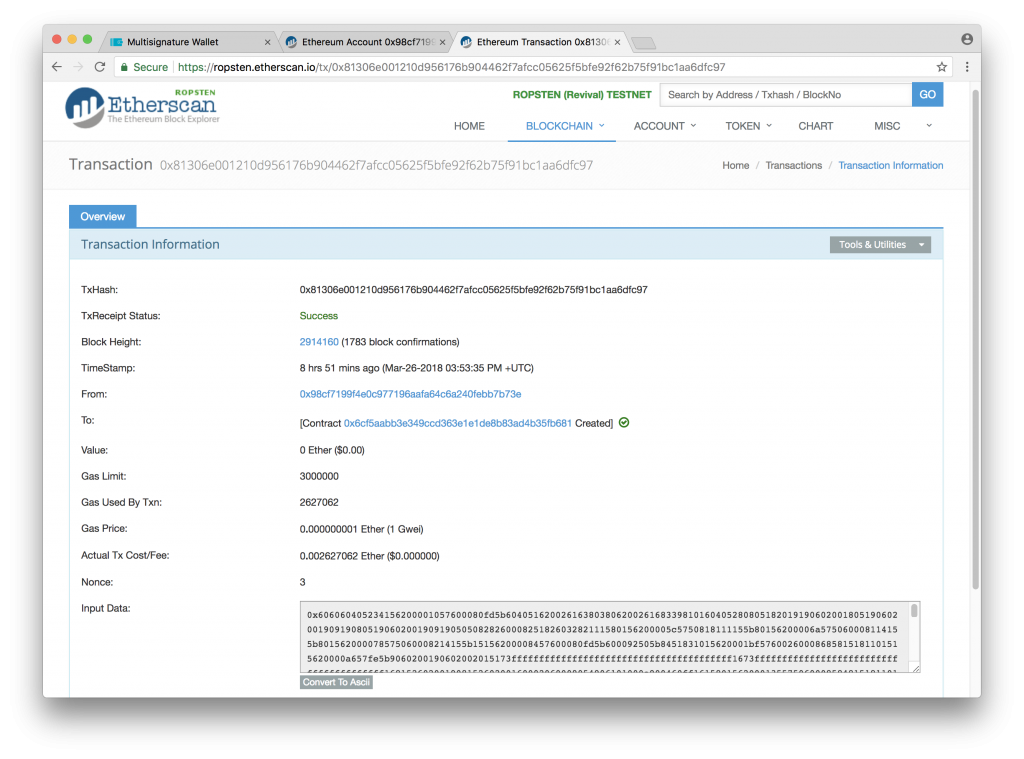
Task: Select the Overview tab
Action: (x=103, y=216)
